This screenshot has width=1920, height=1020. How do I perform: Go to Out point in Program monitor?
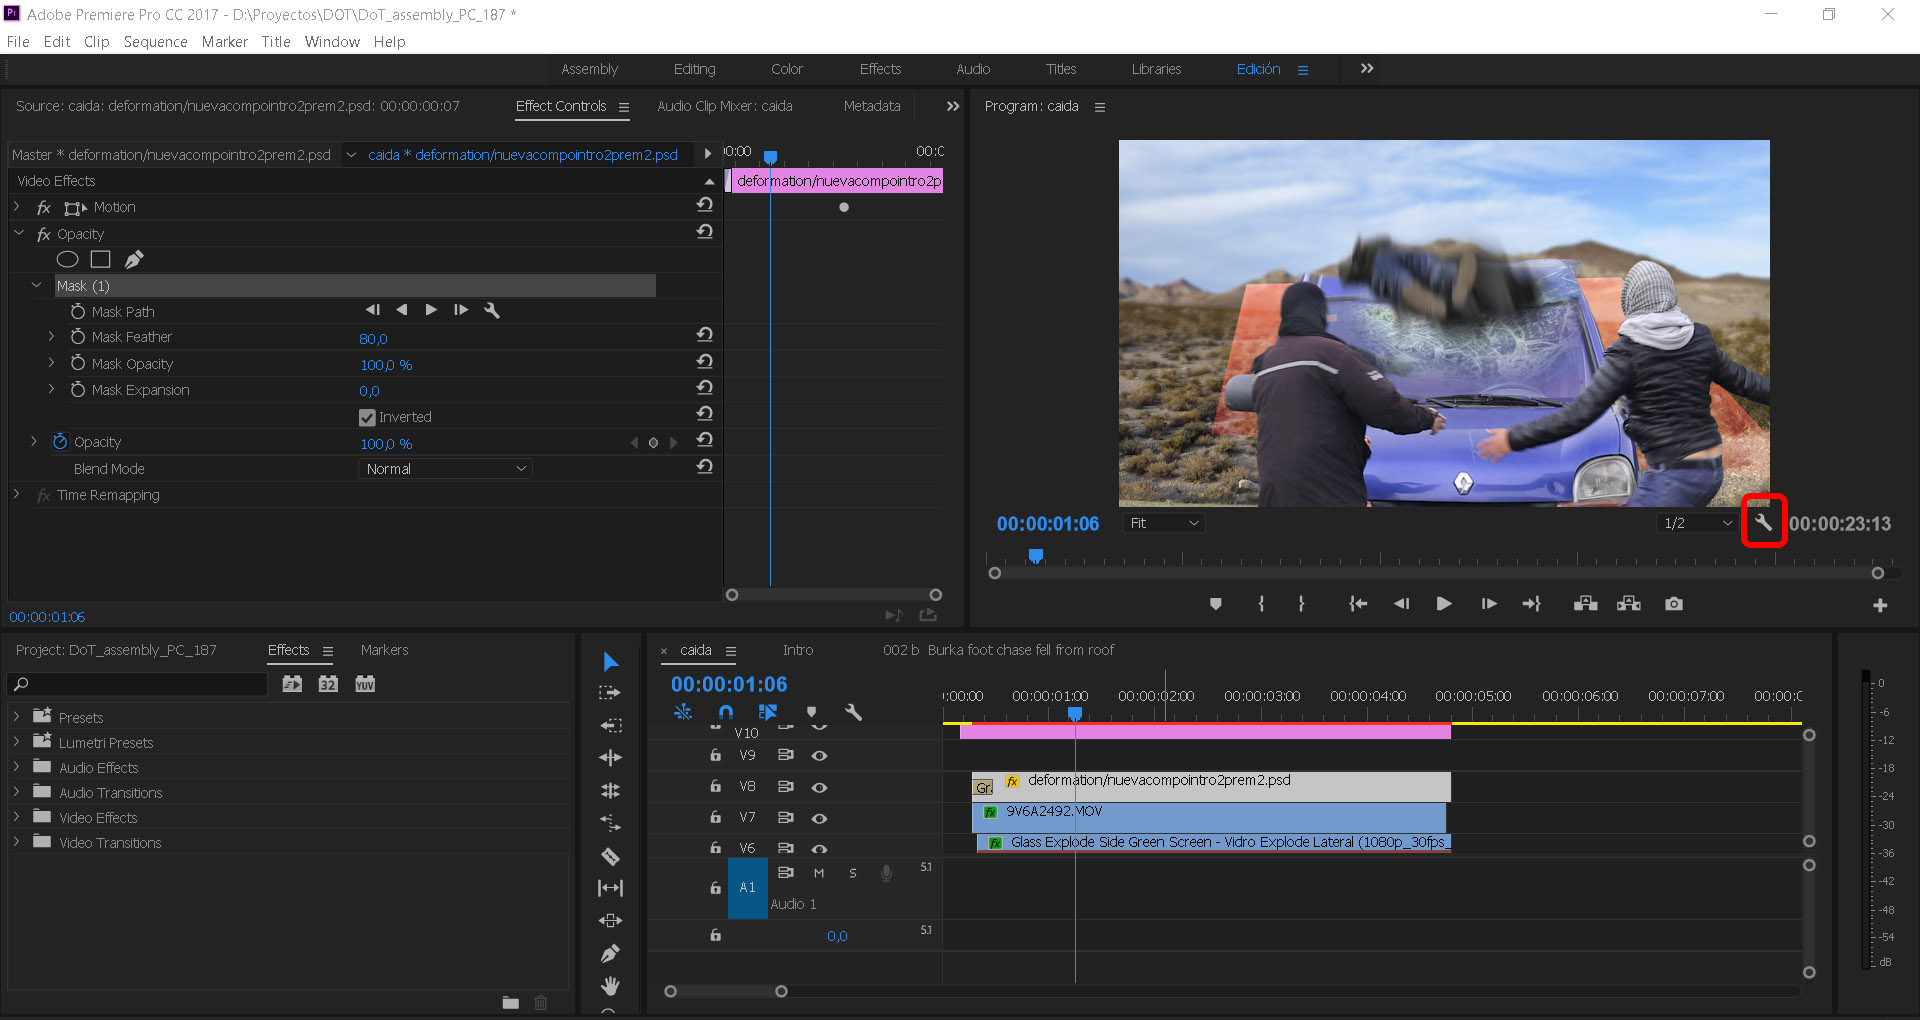click(1532, 604)
